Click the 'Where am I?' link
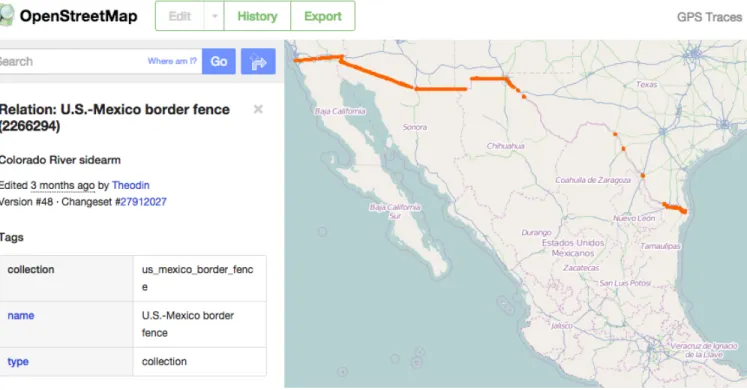The width and height of the screenshot is (747, 390). point(172,61)
